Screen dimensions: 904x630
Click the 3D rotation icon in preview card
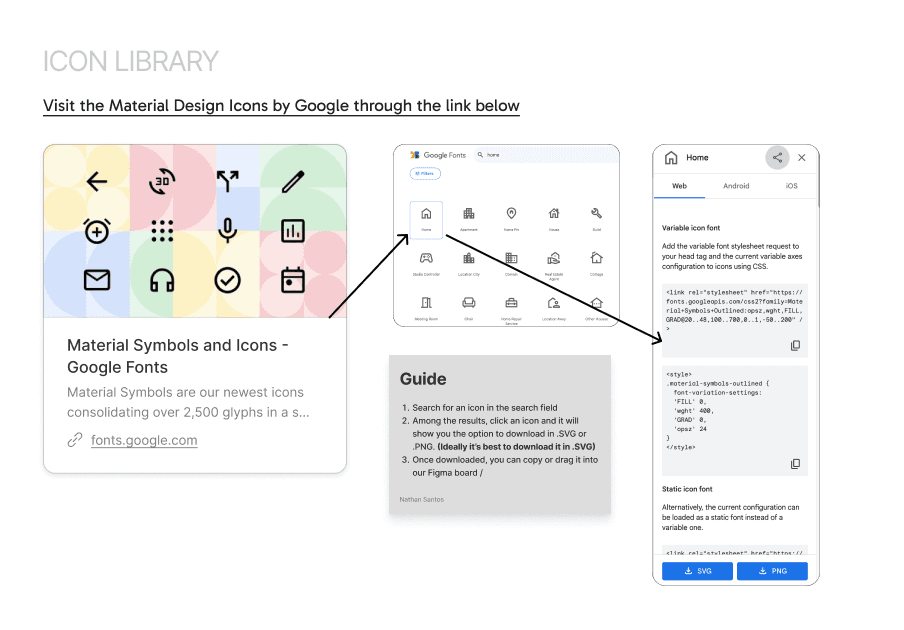(162, 181)
